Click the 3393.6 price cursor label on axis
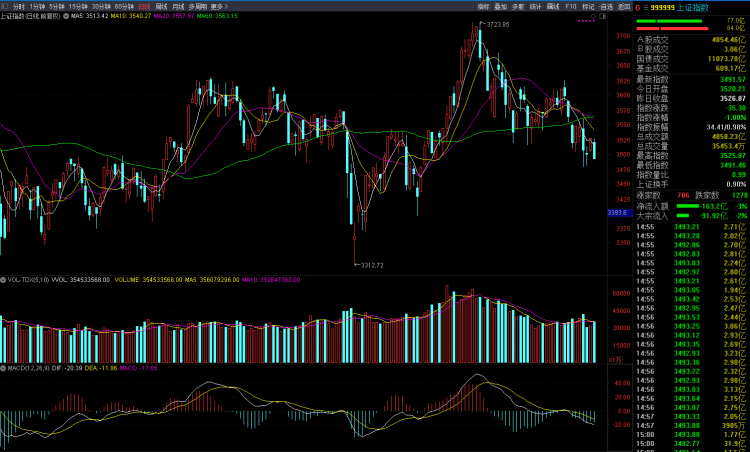This screenshot has width=750, height=452. (620, 213)
